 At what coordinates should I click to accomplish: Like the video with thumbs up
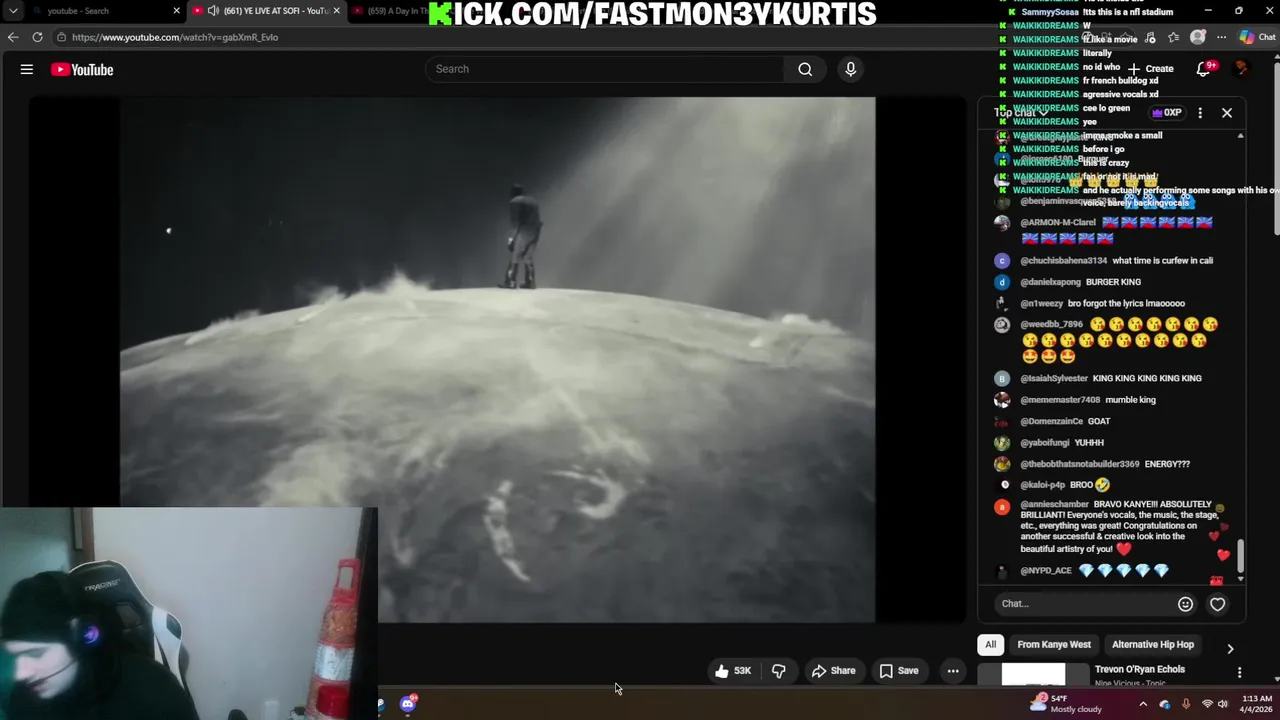coord(733,671)
